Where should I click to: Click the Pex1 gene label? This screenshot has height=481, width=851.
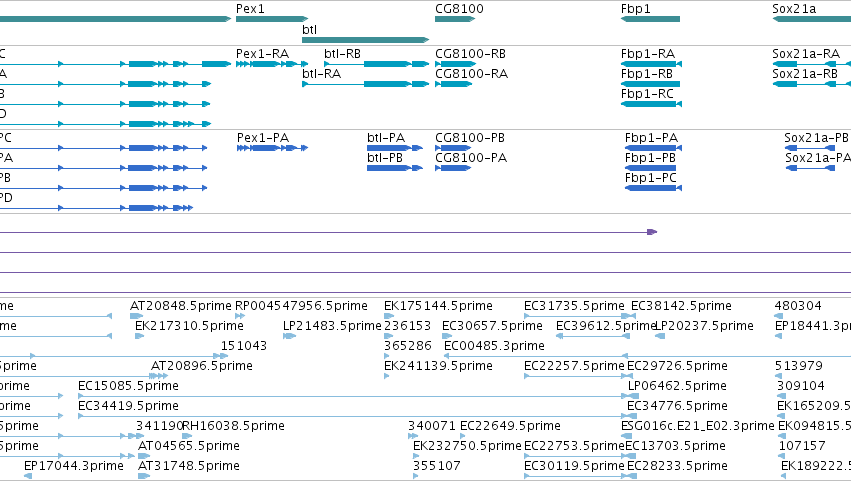click(x=250, y=9)
